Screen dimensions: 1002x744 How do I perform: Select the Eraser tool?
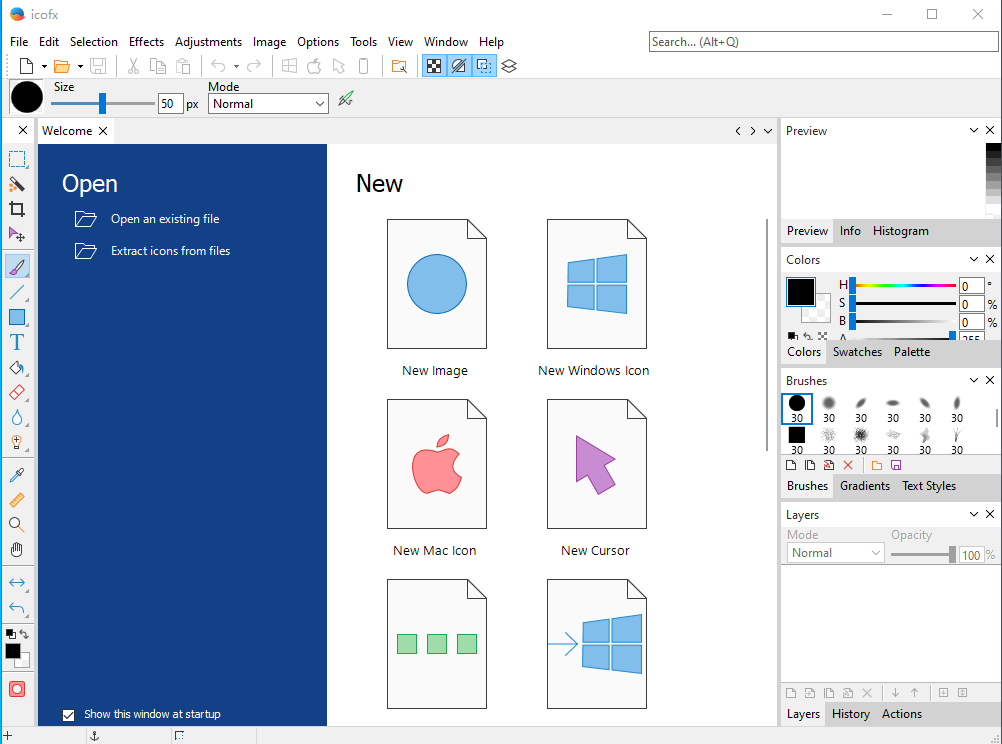point(17,392)
